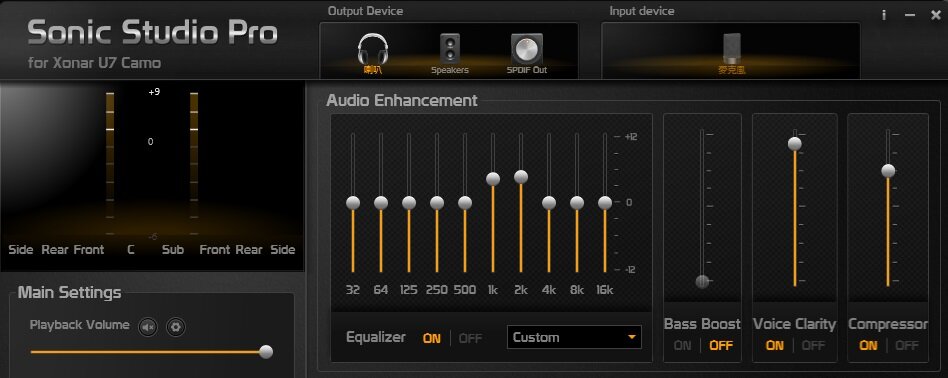
Task: Click the 4k equalizer slider knob
Action: 549,203
